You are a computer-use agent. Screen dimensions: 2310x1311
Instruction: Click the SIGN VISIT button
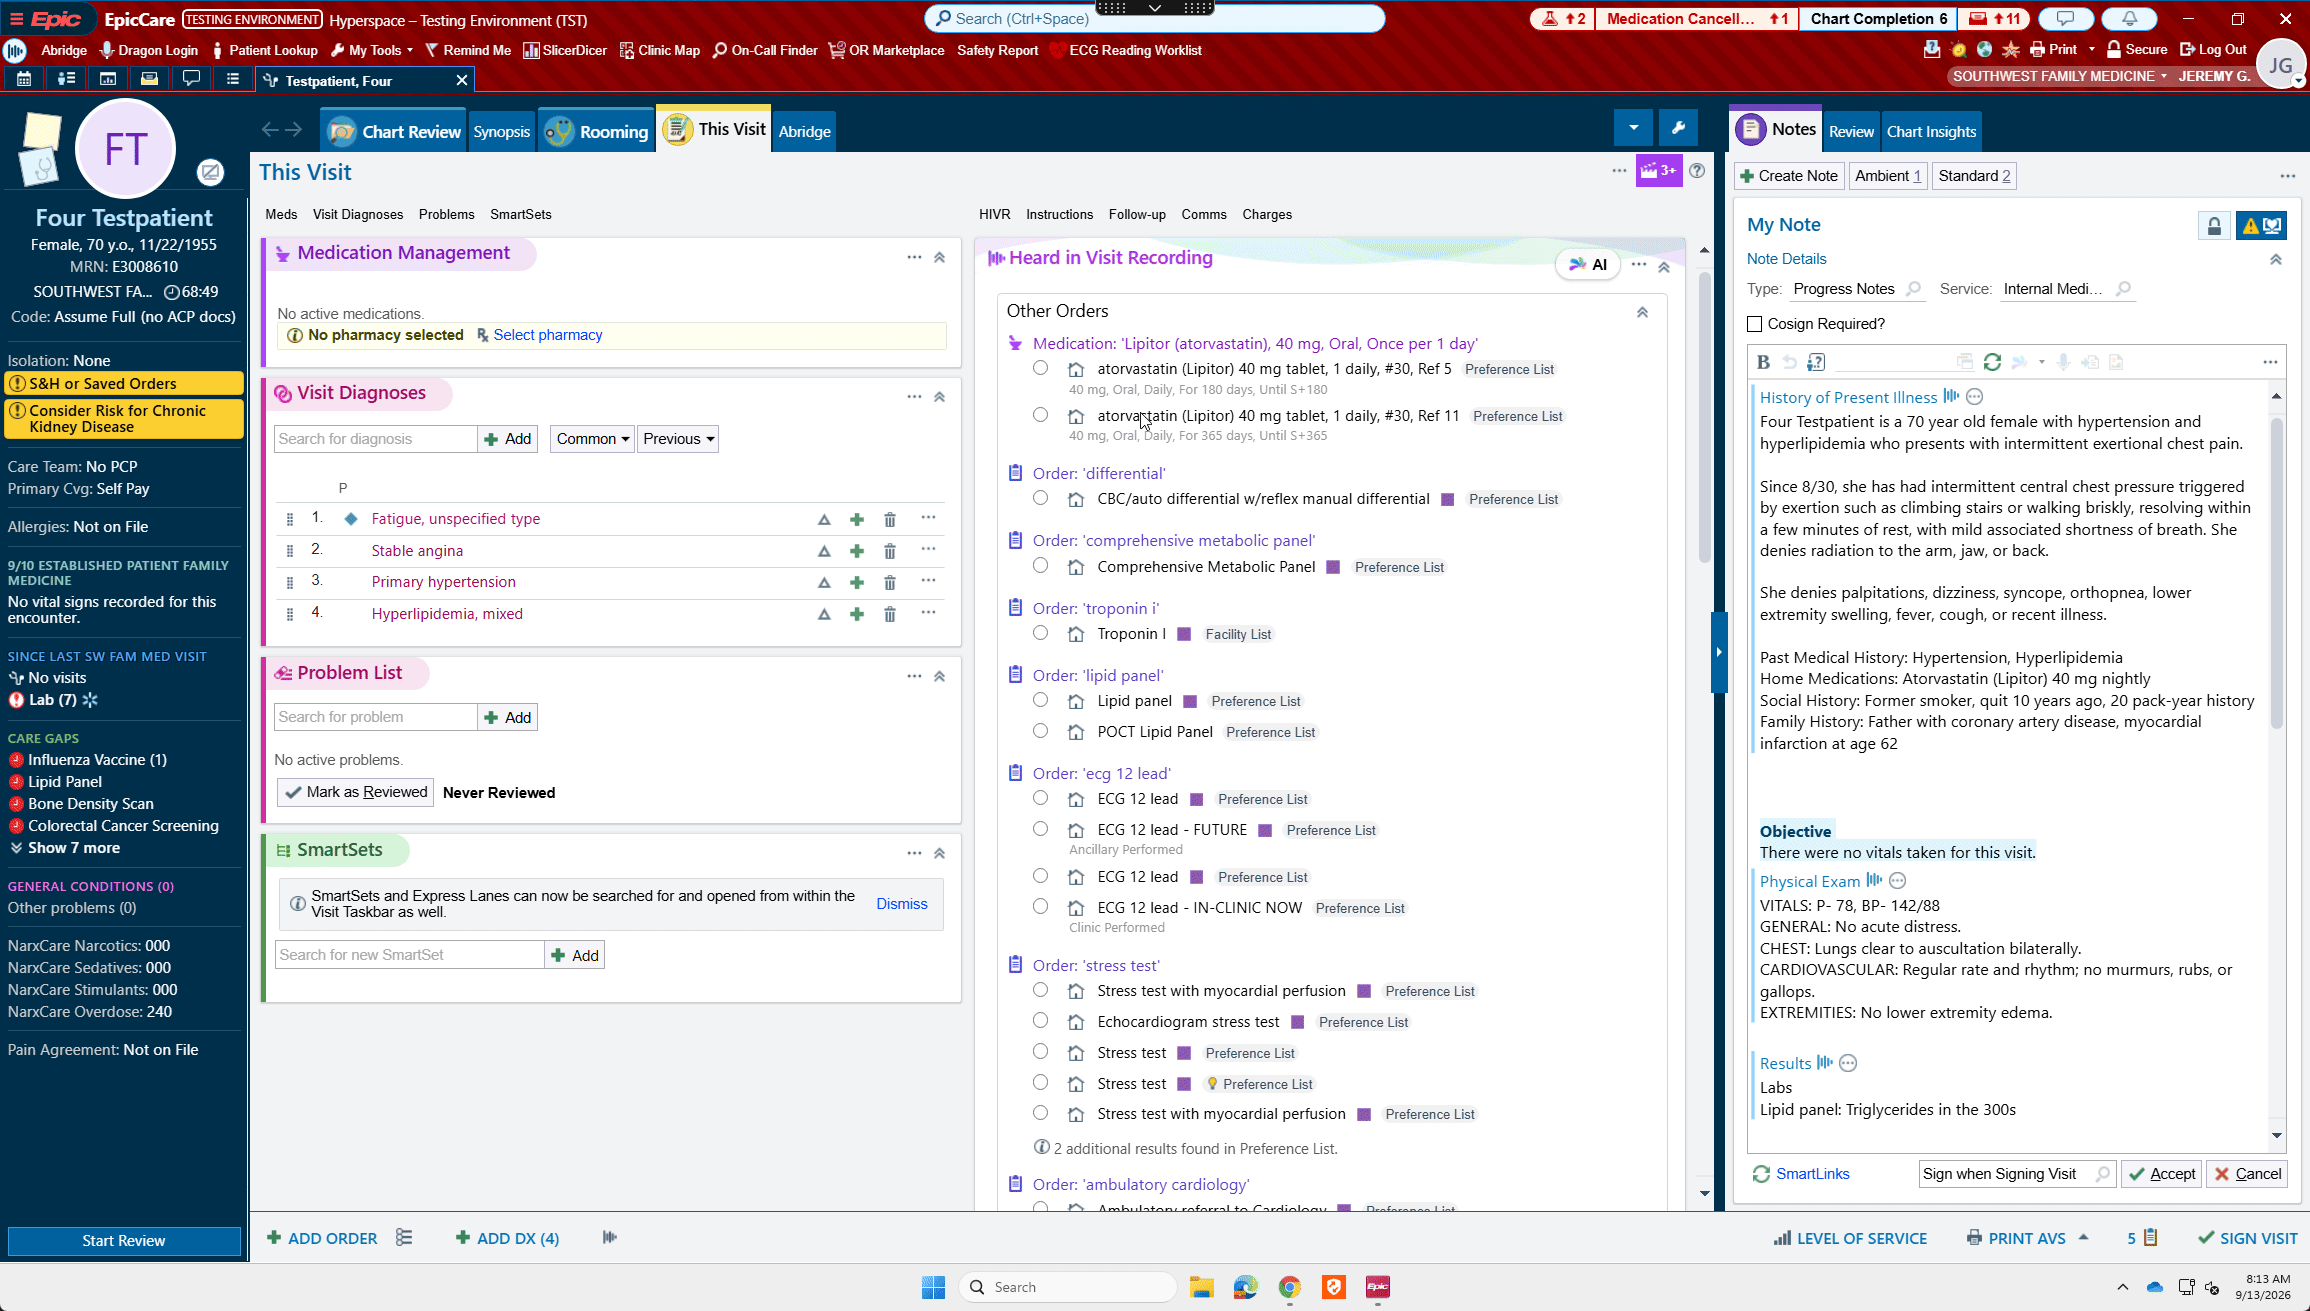(x=2247, y=1238)
